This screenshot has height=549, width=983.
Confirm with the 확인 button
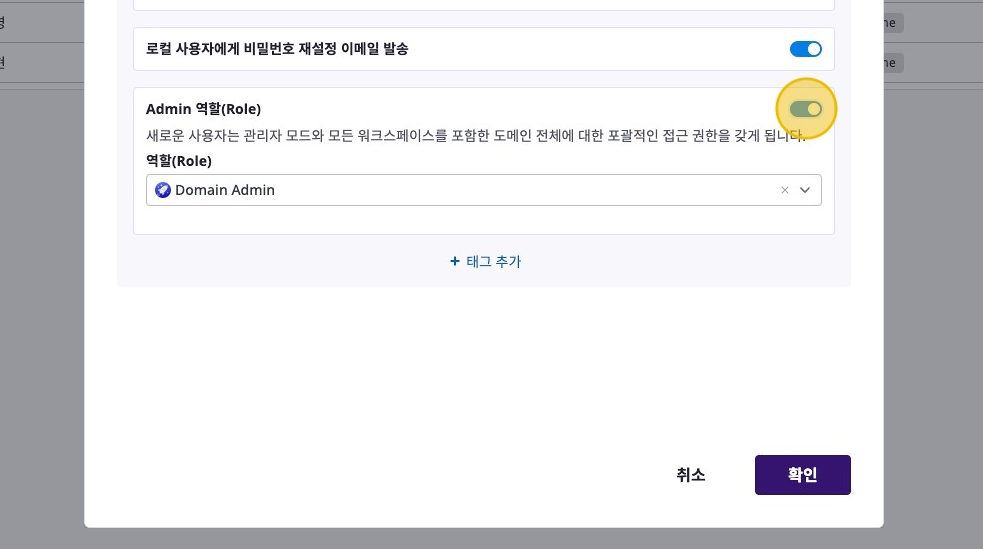(x=802, y=475)
